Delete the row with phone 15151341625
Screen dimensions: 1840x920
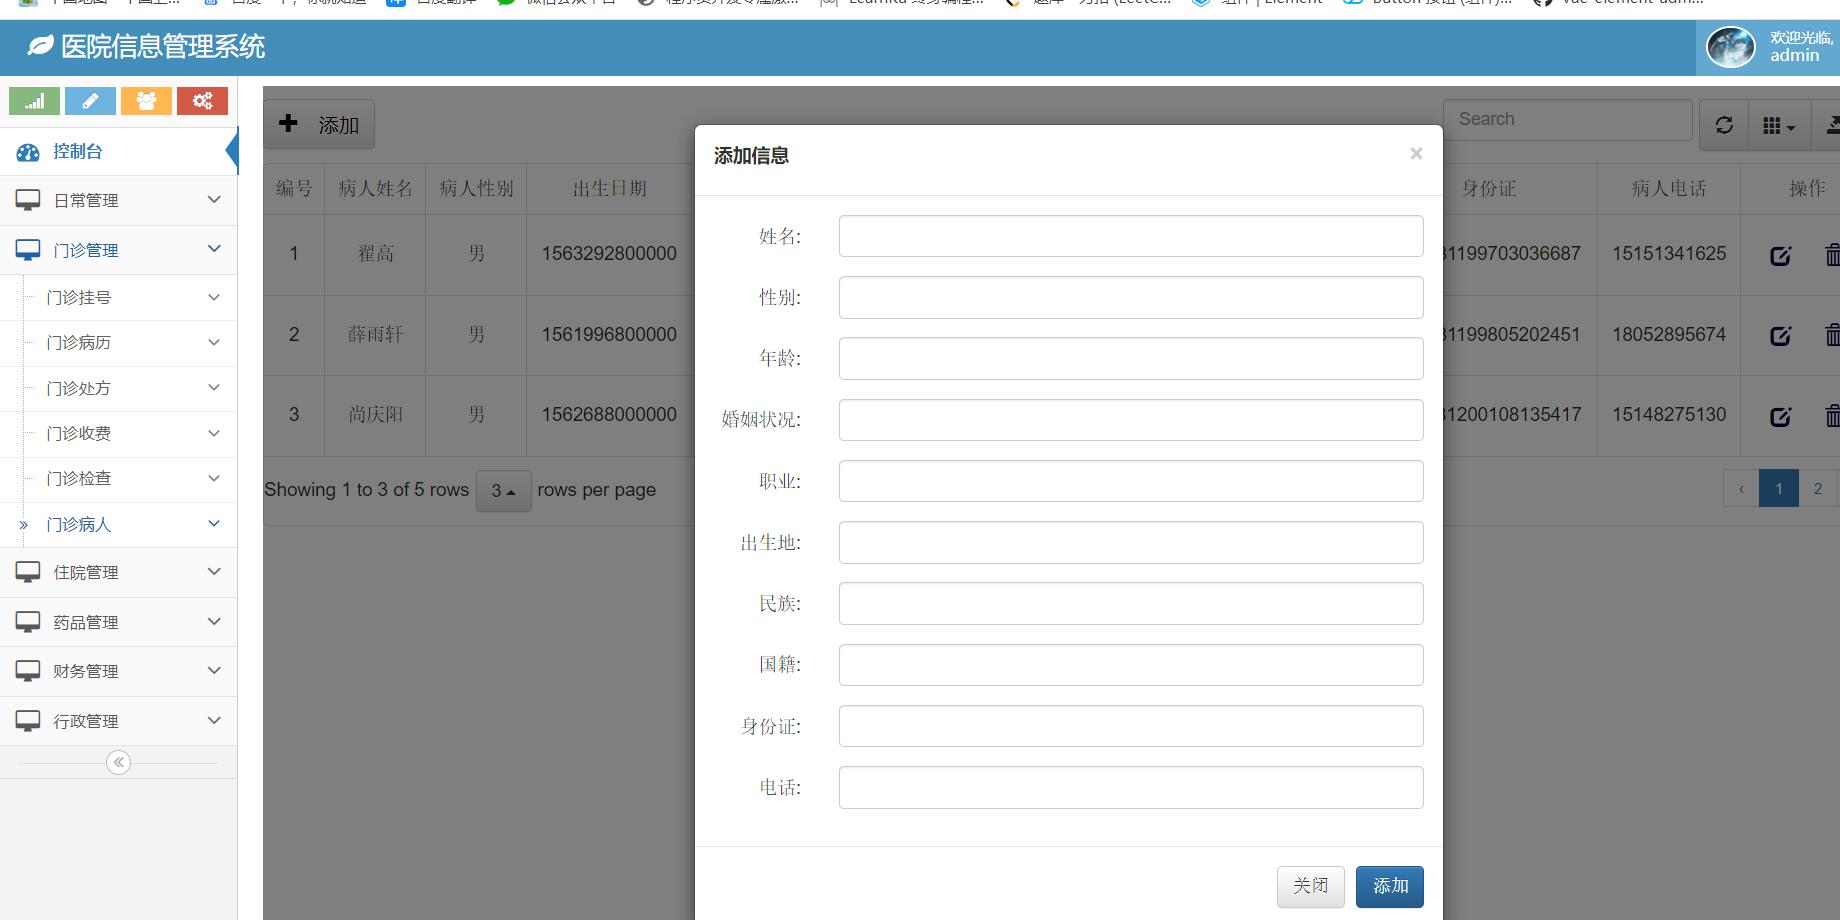pos(1832,255)
